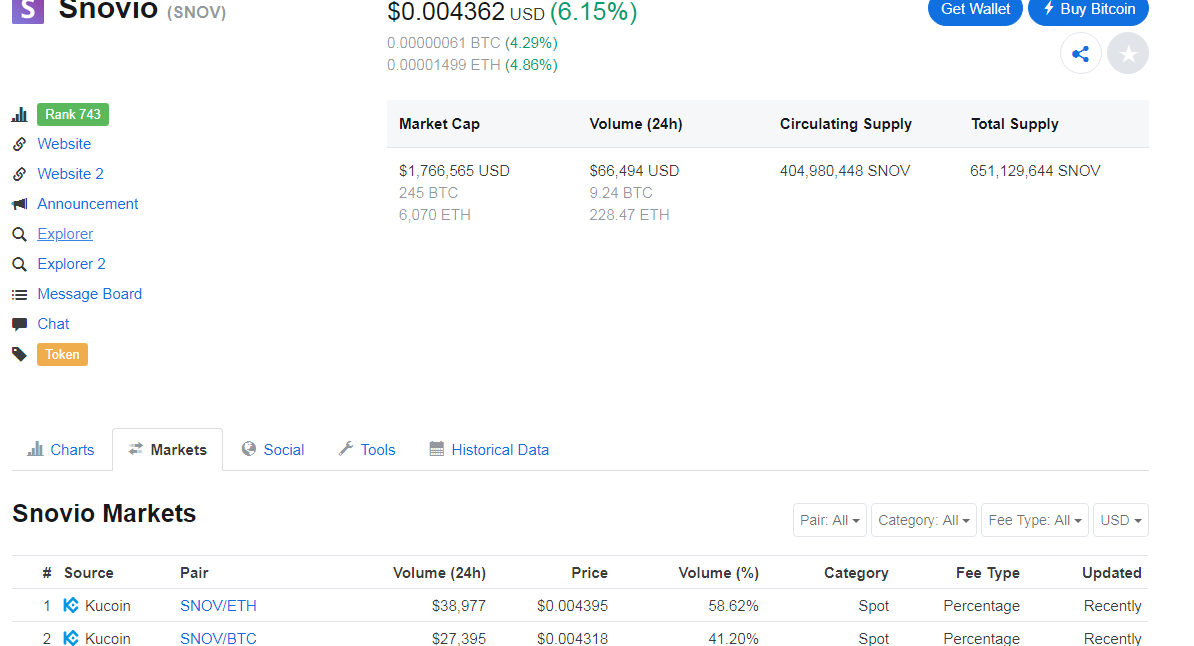The image size is (1194, 646).
Task: Open the Chat link
Action: tap(53, 325)
